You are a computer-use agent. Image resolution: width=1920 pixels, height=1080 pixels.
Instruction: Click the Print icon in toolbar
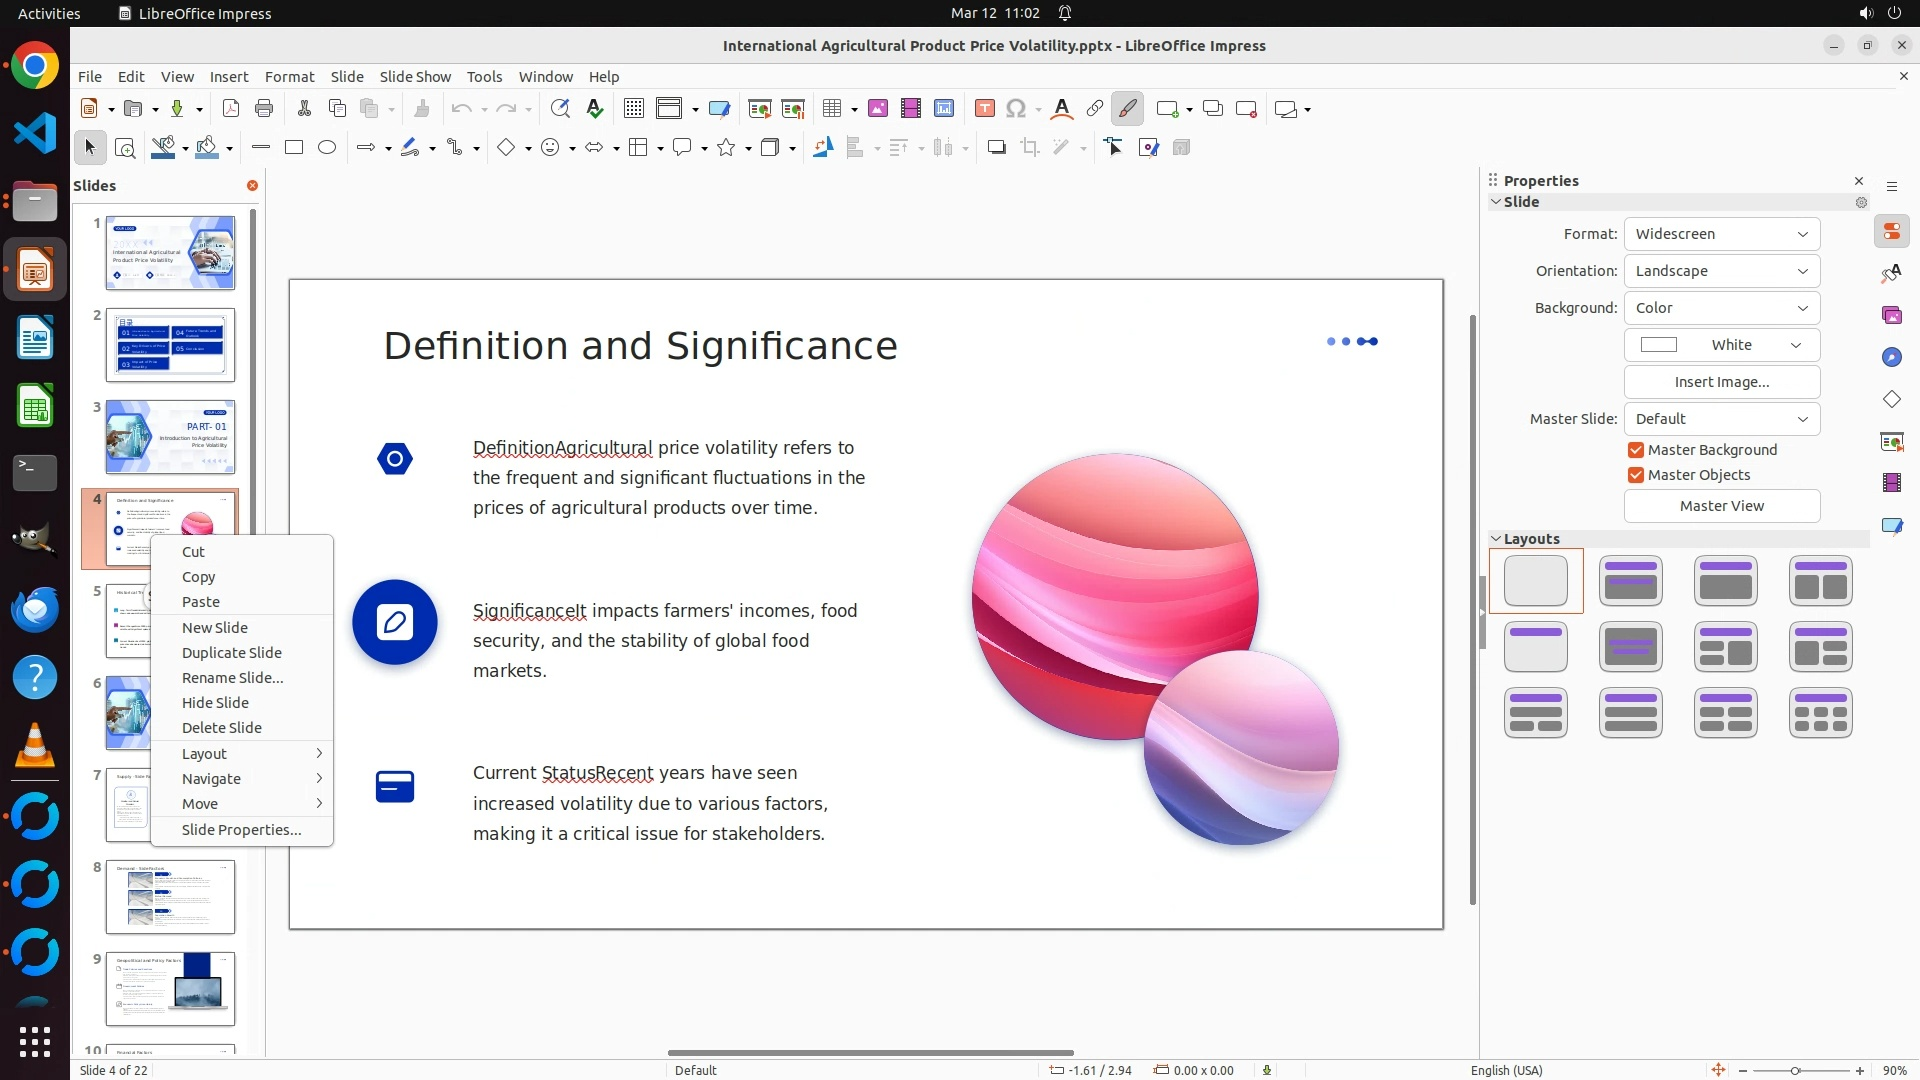[264, 109]
